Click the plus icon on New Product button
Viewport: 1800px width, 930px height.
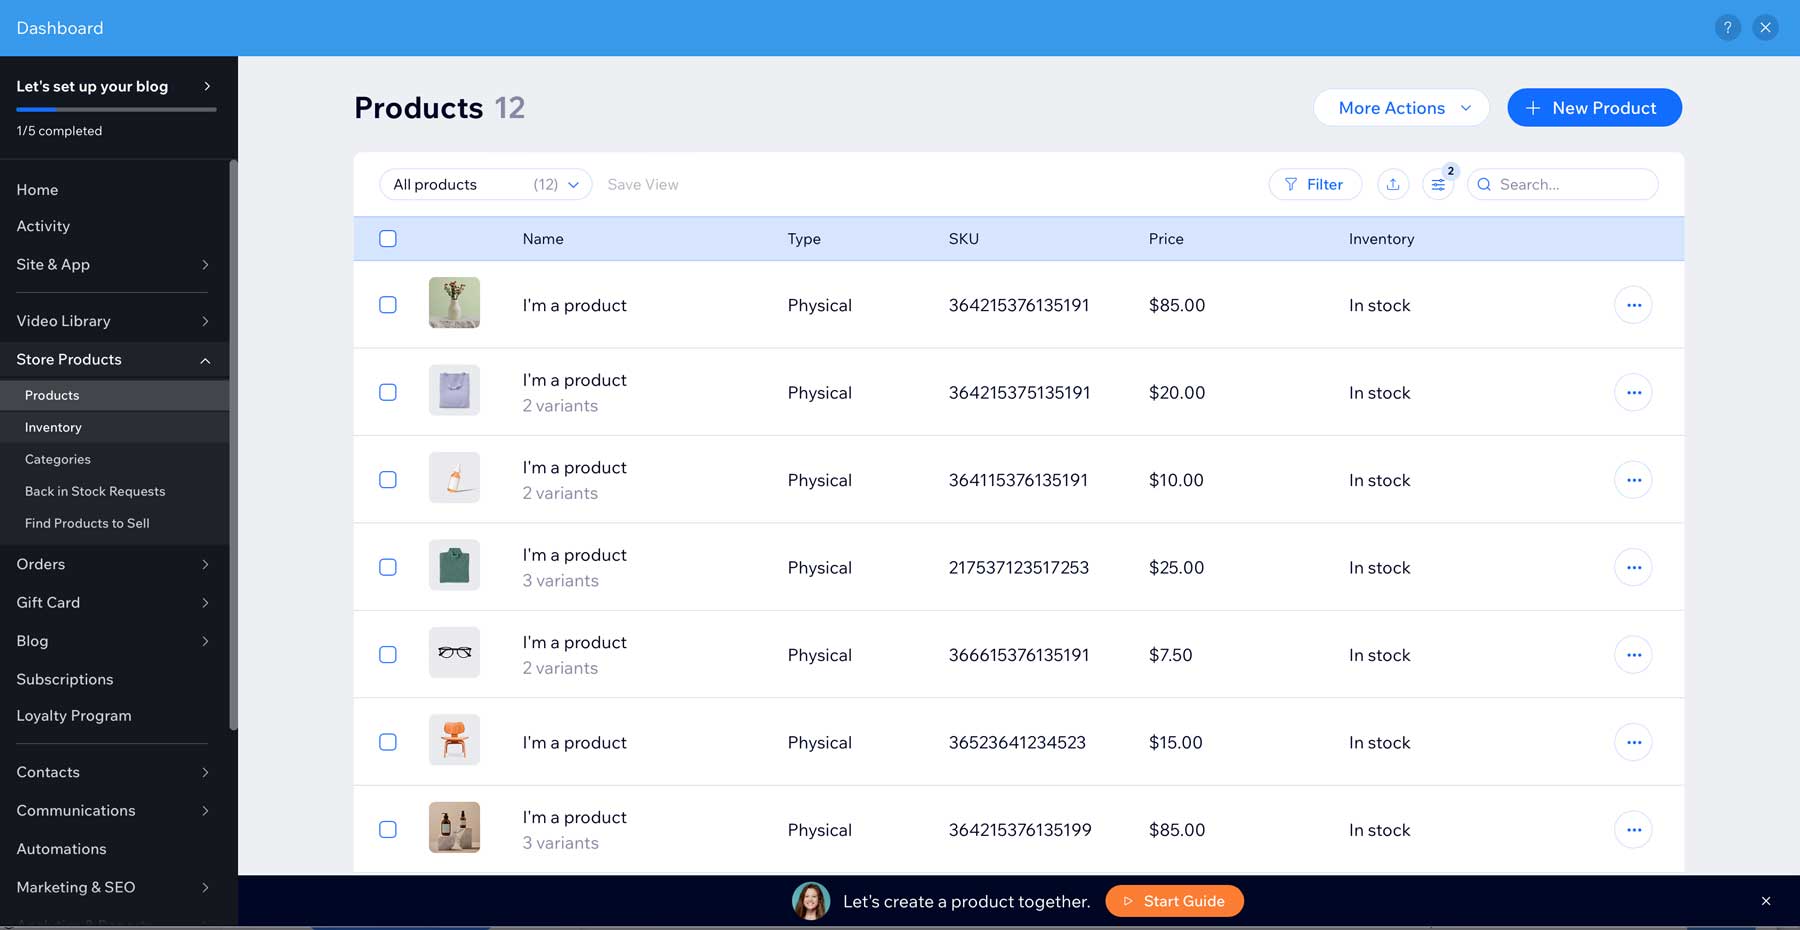click(1532, 107)
